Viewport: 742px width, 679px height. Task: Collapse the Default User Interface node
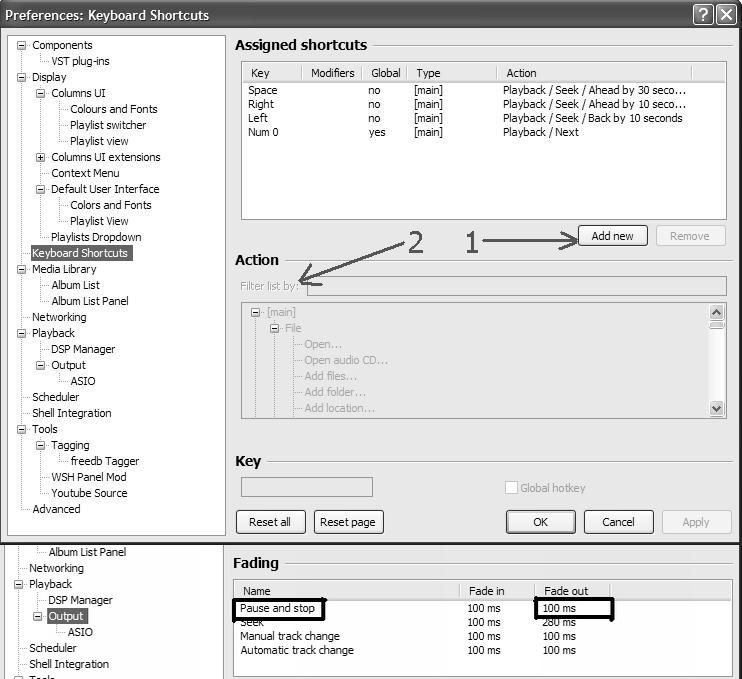click(x=41, y=189)
